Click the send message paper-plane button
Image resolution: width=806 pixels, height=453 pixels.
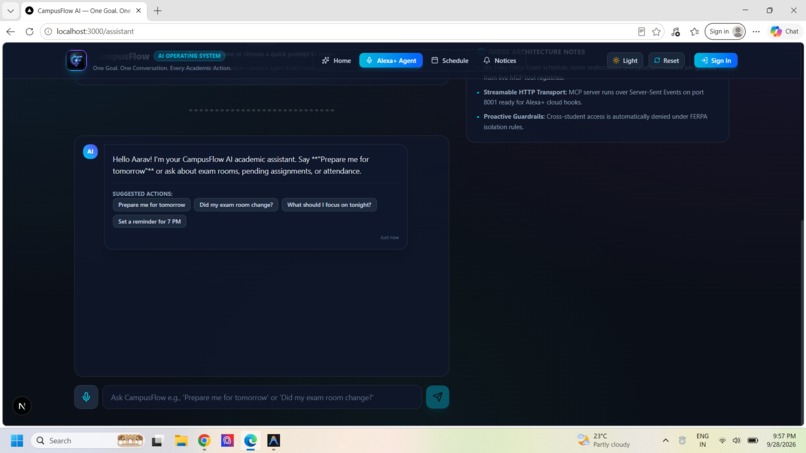point(437,397)
